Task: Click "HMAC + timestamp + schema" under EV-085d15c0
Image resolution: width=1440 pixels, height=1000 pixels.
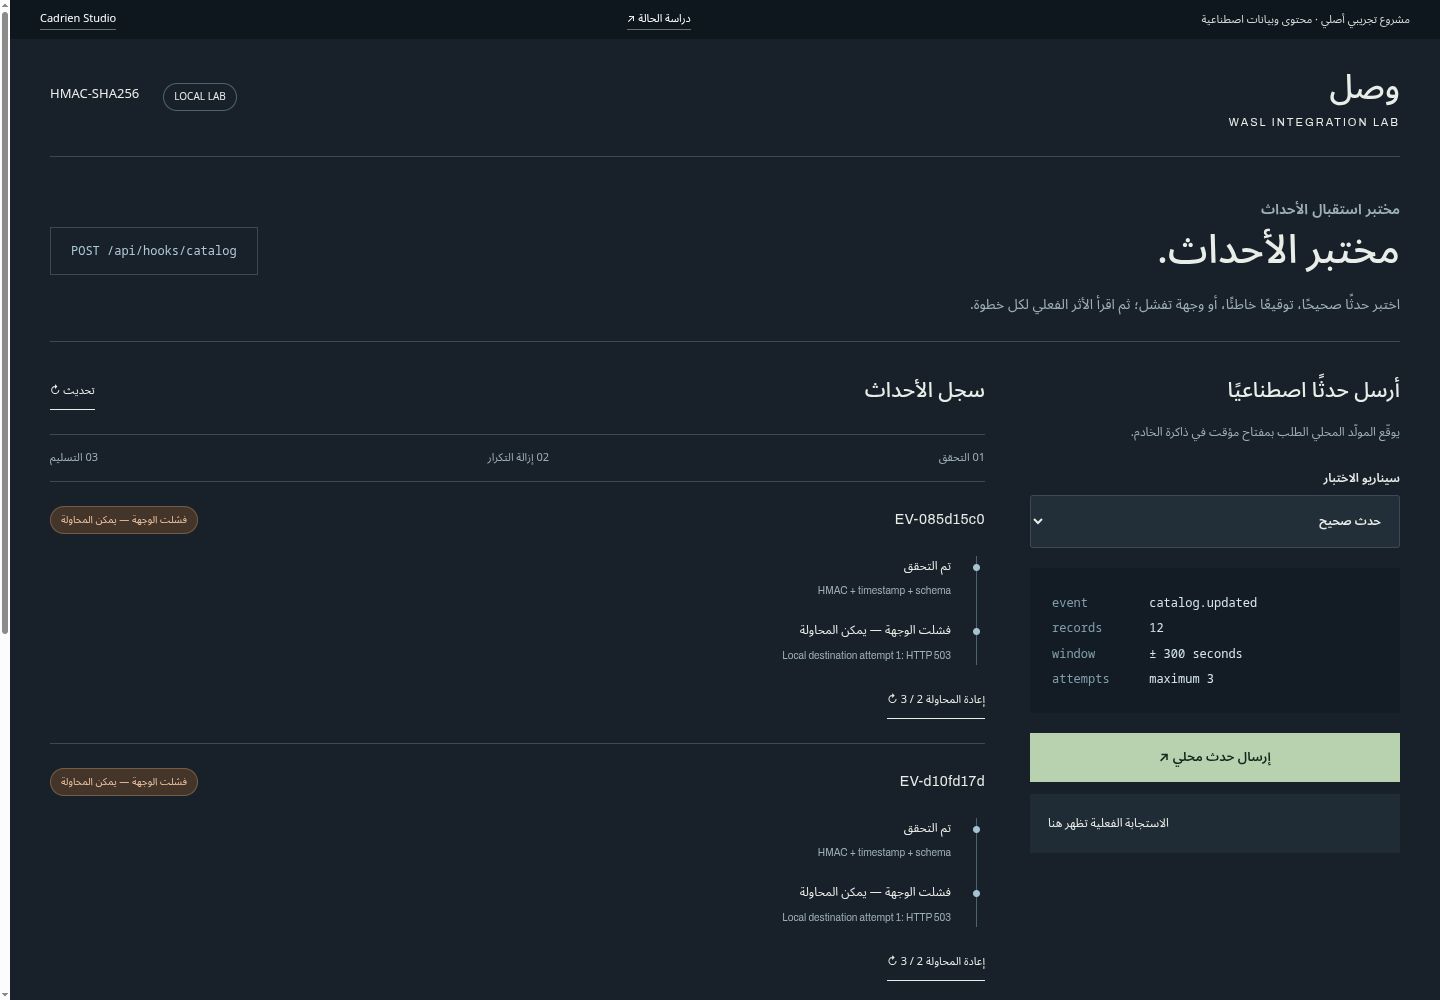Action: point(884,591)
